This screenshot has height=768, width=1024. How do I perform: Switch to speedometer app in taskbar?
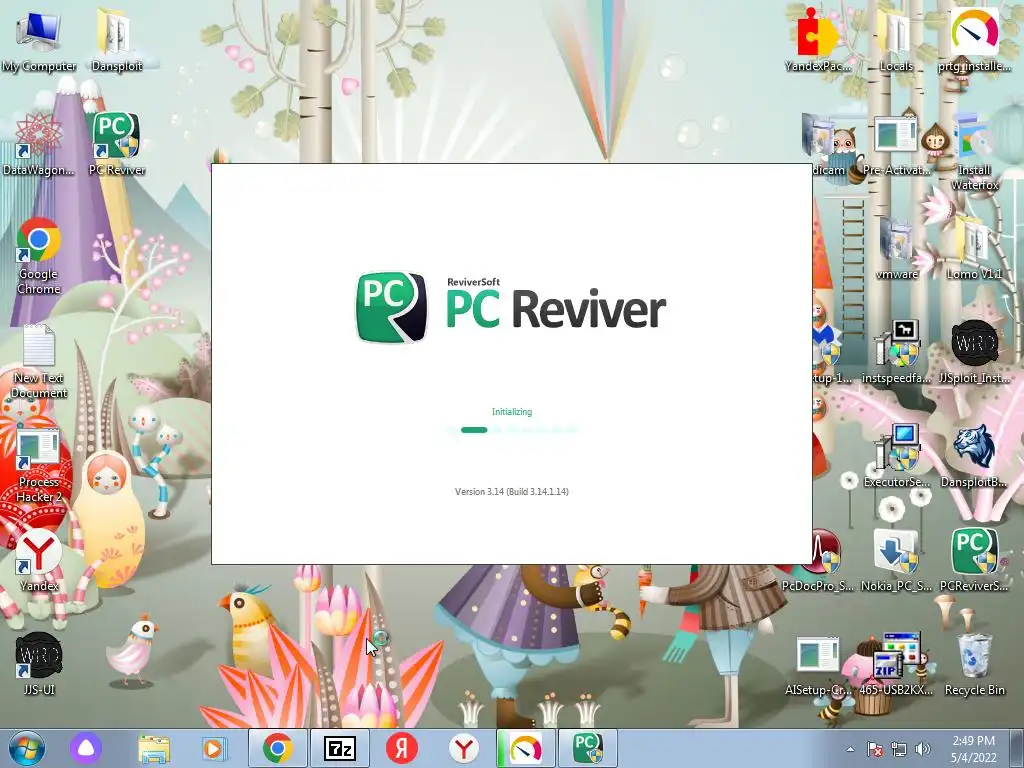click(x=526, y=748)
